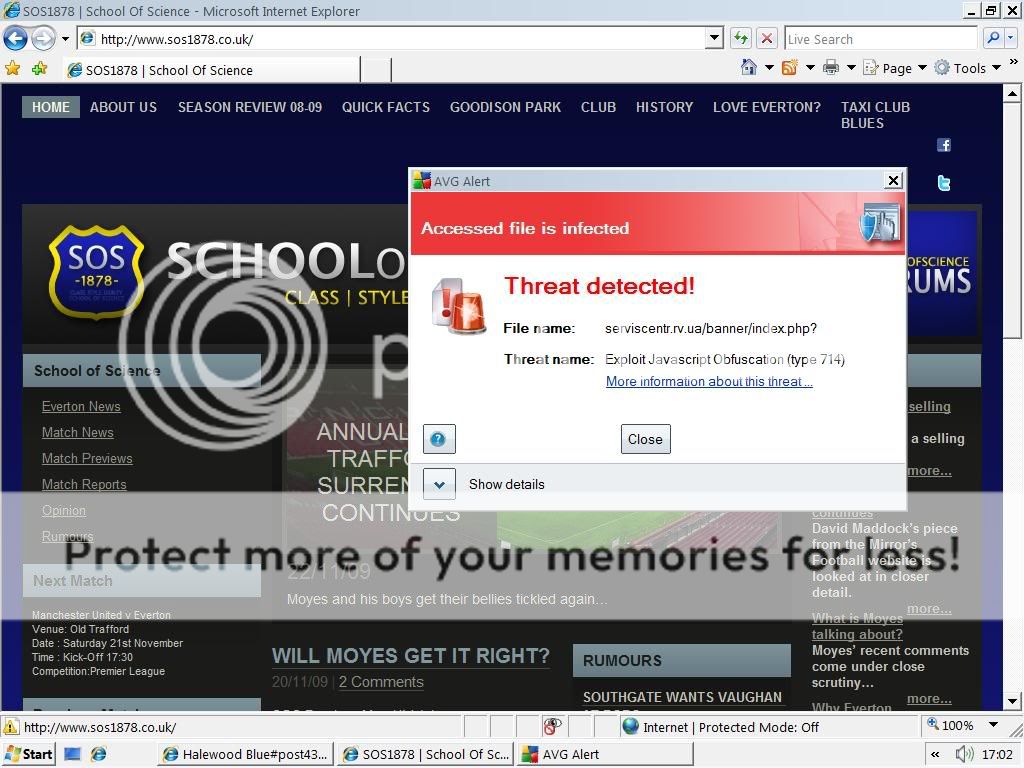
Task: Open the 2 Comments link
Action: coord(381,682)
